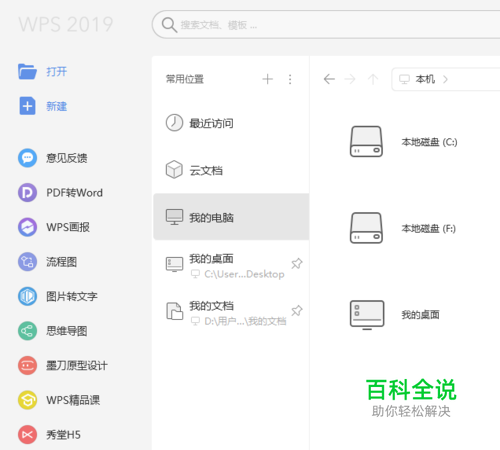This screenshot has height=450, width=500.
Task: Open the 思维导图 mind map icon
Action: [27, 331]
